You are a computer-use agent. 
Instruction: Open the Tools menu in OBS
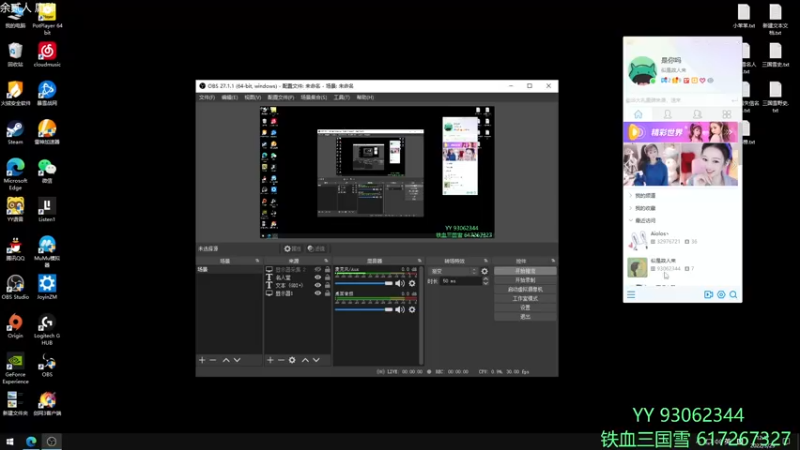(341, 97)
